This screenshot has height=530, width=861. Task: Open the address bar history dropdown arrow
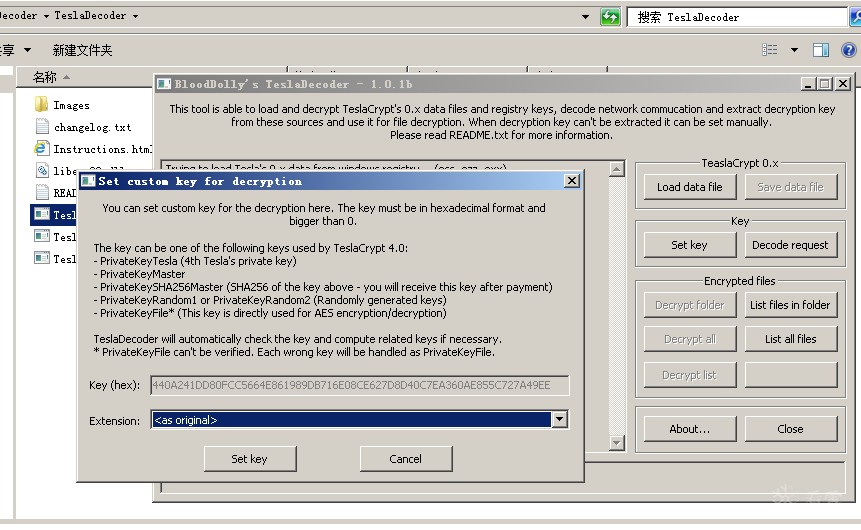pos(585,17)
